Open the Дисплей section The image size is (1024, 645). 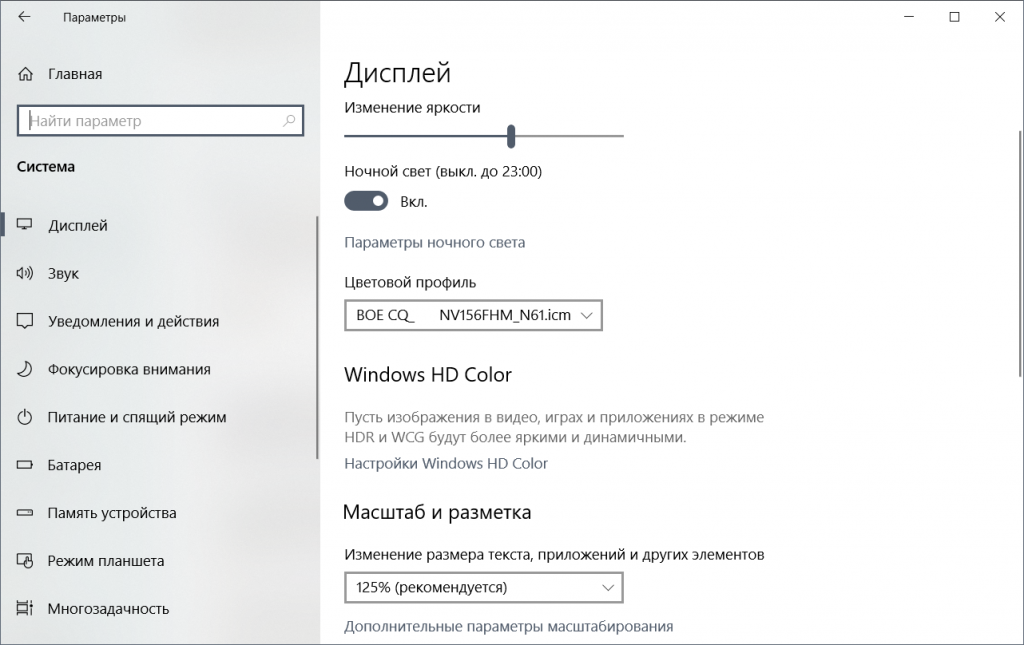[x=78, y=226]
